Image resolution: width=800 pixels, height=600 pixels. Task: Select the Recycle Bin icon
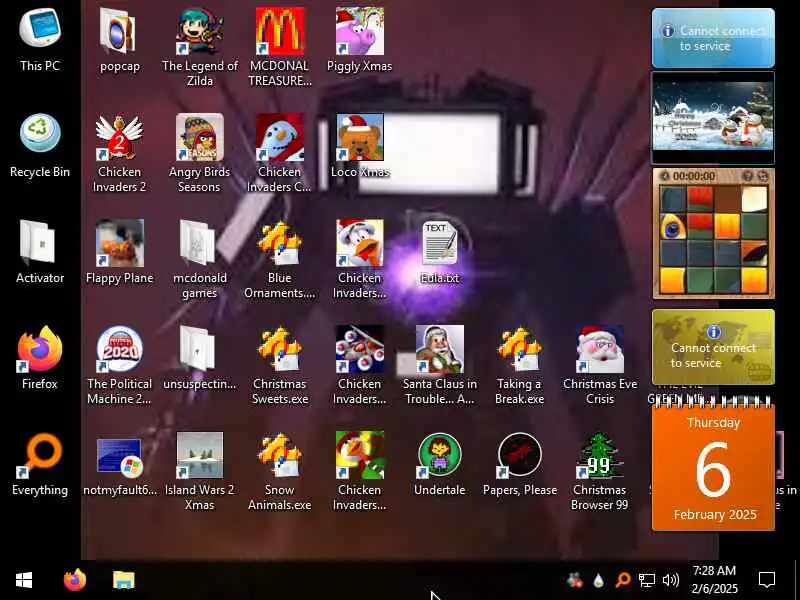tap(40, 145)
